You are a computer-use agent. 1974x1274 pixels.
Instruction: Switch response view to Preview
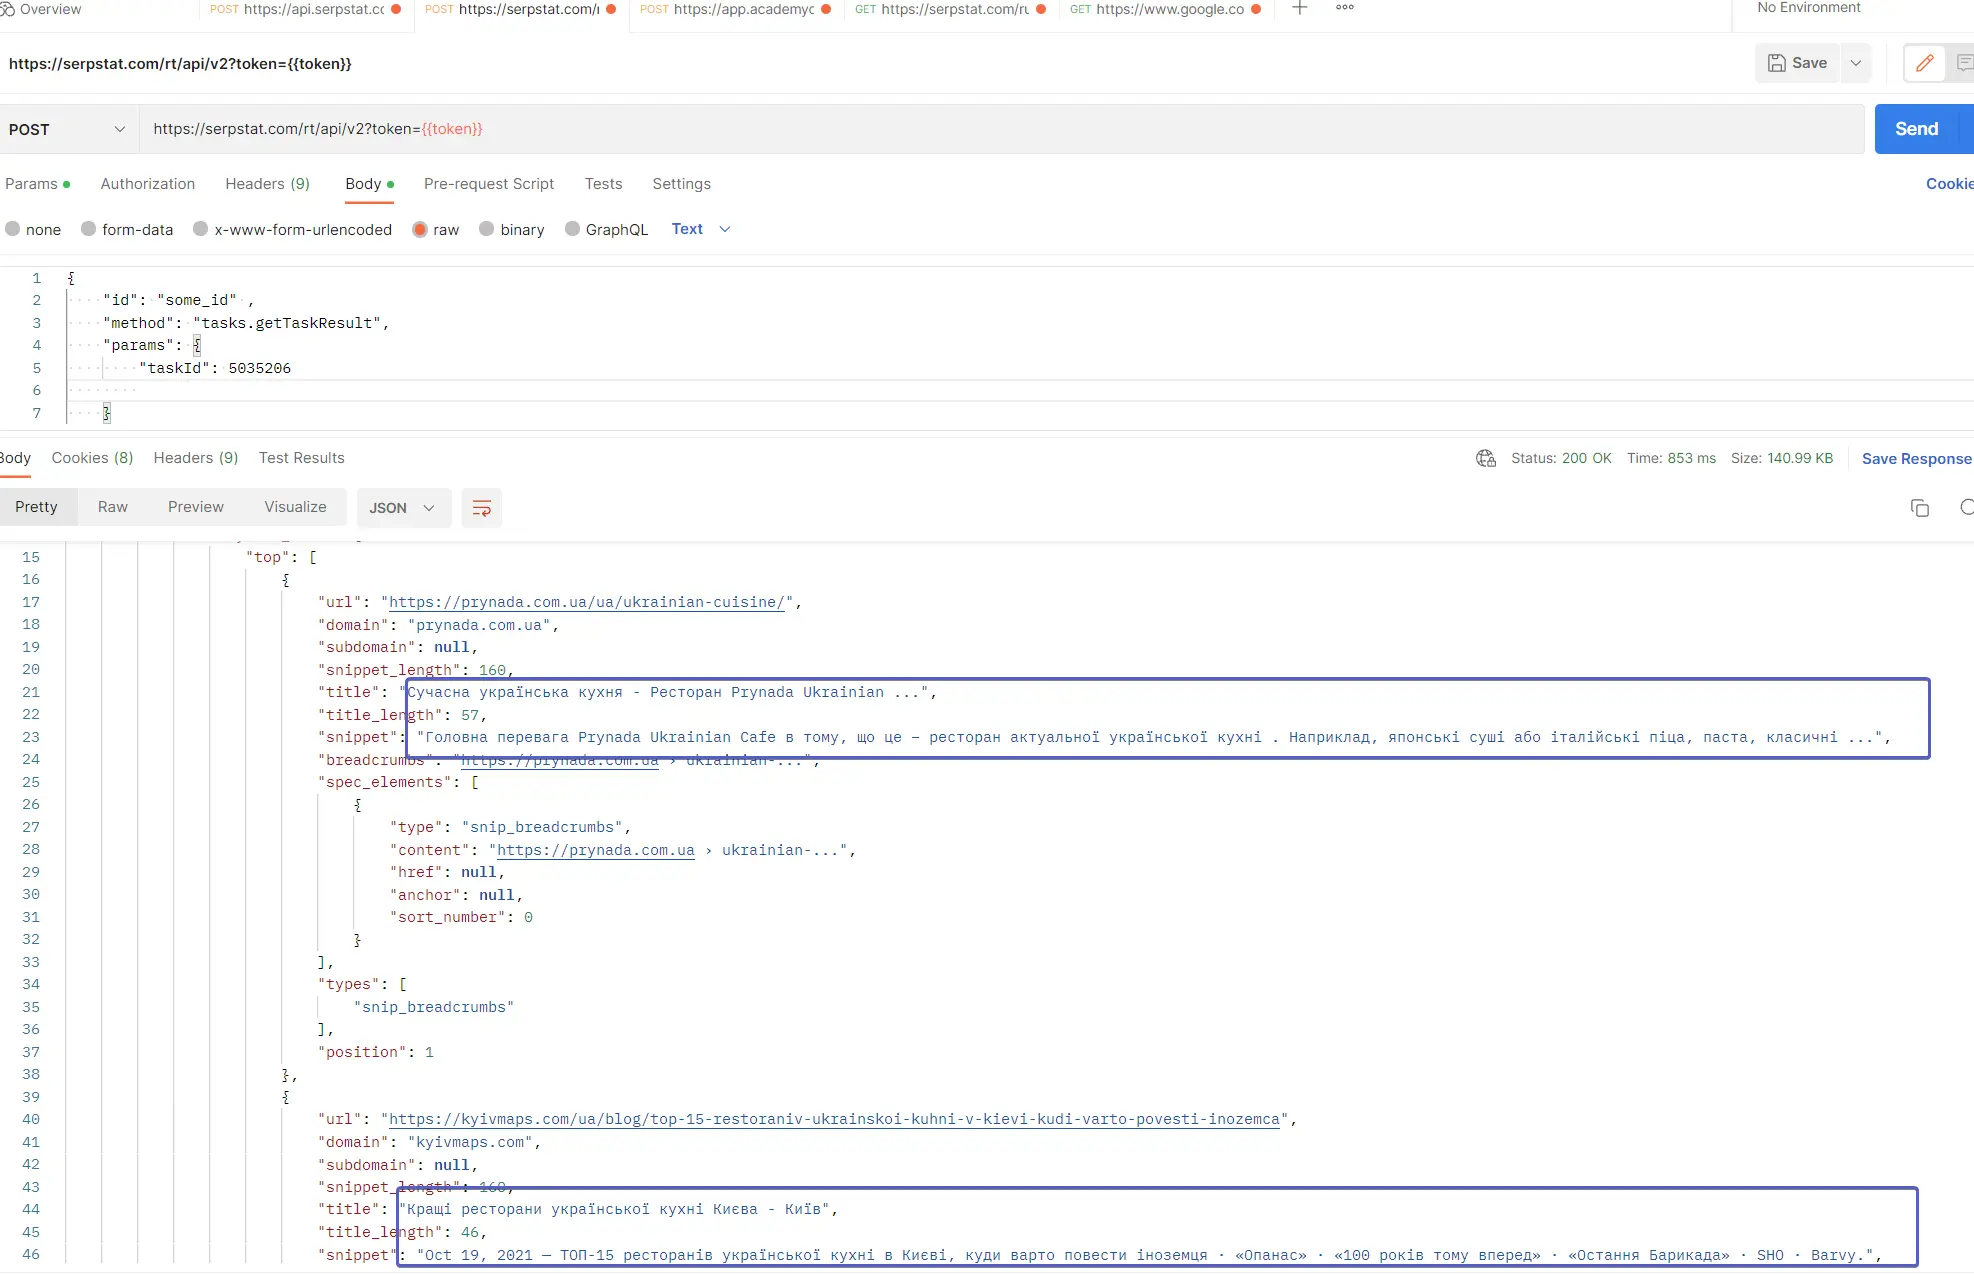[196, 507]
